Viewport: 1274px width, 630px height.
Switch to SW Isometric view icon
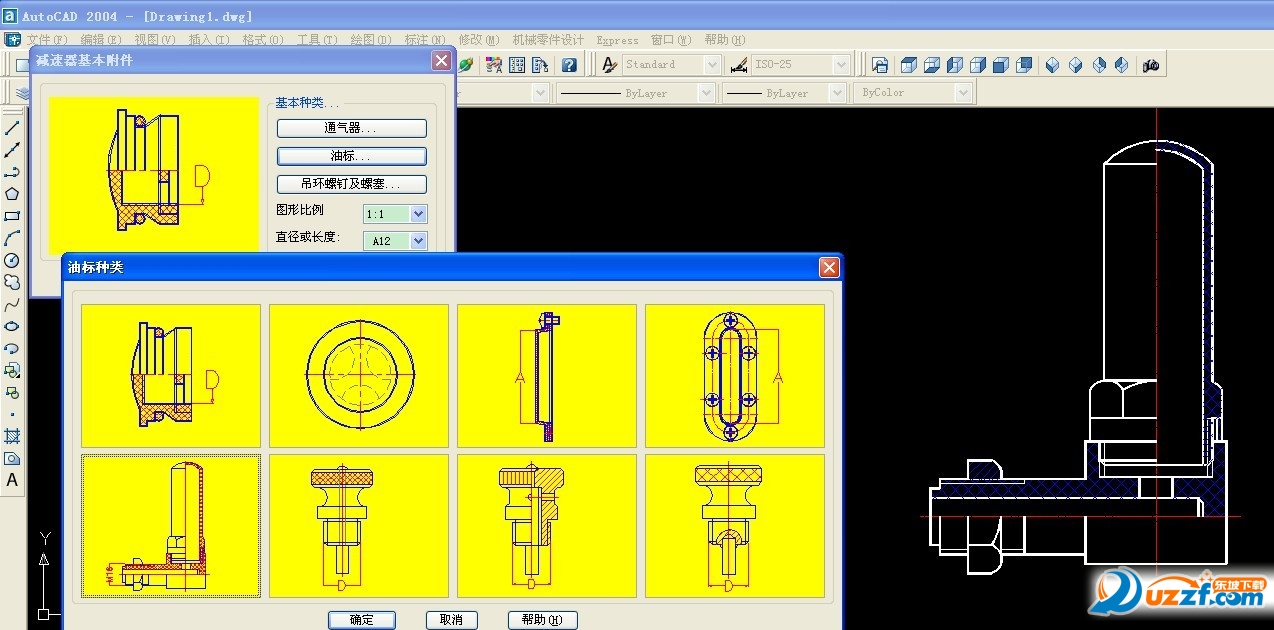point(1052,65)
